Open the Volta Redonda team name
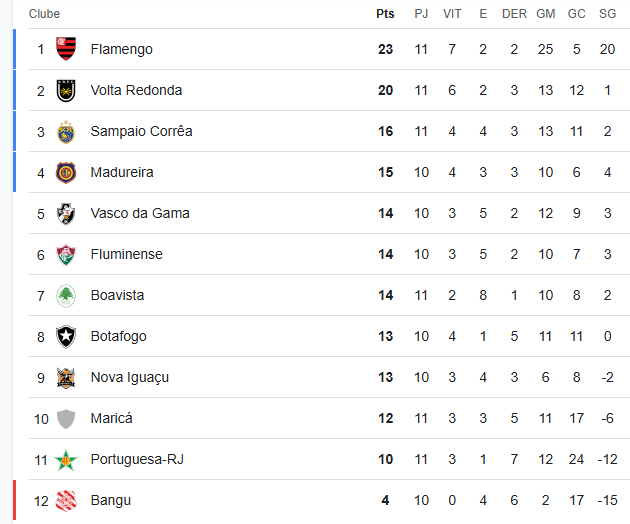 (136, 90)
